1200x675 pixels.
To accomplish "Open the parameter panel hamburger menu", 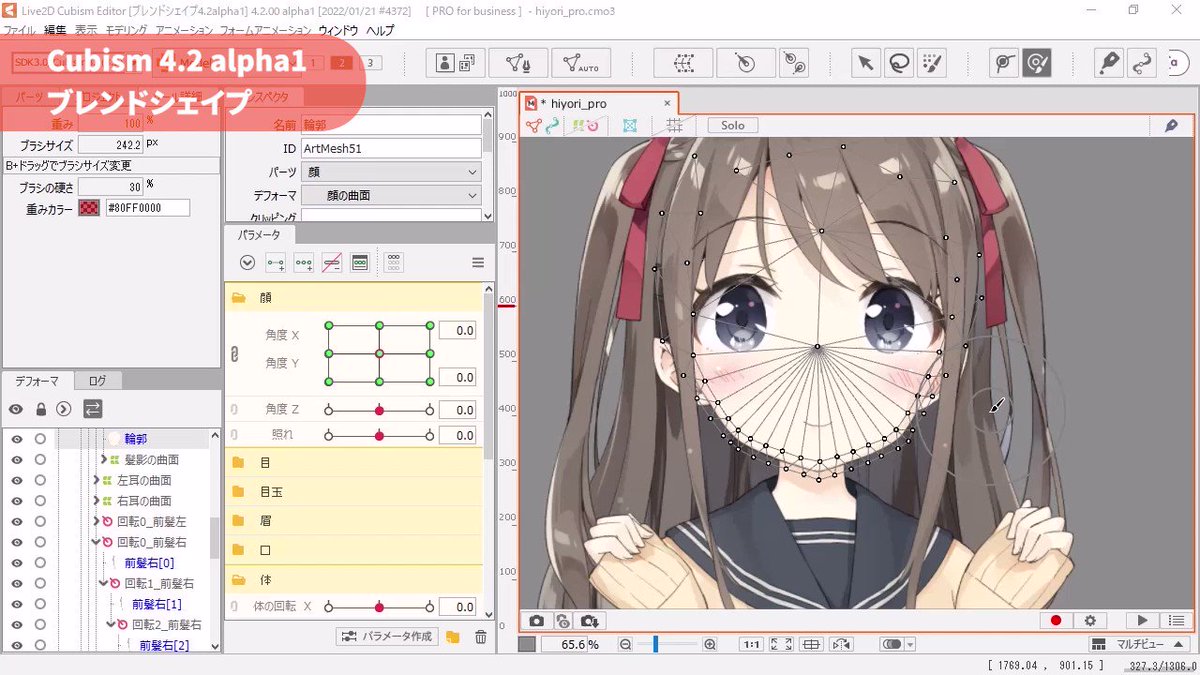I will (478, 262).
